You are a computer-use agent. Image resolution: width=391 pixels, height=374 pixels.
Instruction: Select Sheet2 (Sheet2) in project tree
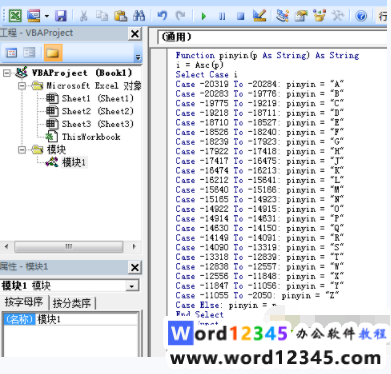pyautogui.click(x=97, y=111)
